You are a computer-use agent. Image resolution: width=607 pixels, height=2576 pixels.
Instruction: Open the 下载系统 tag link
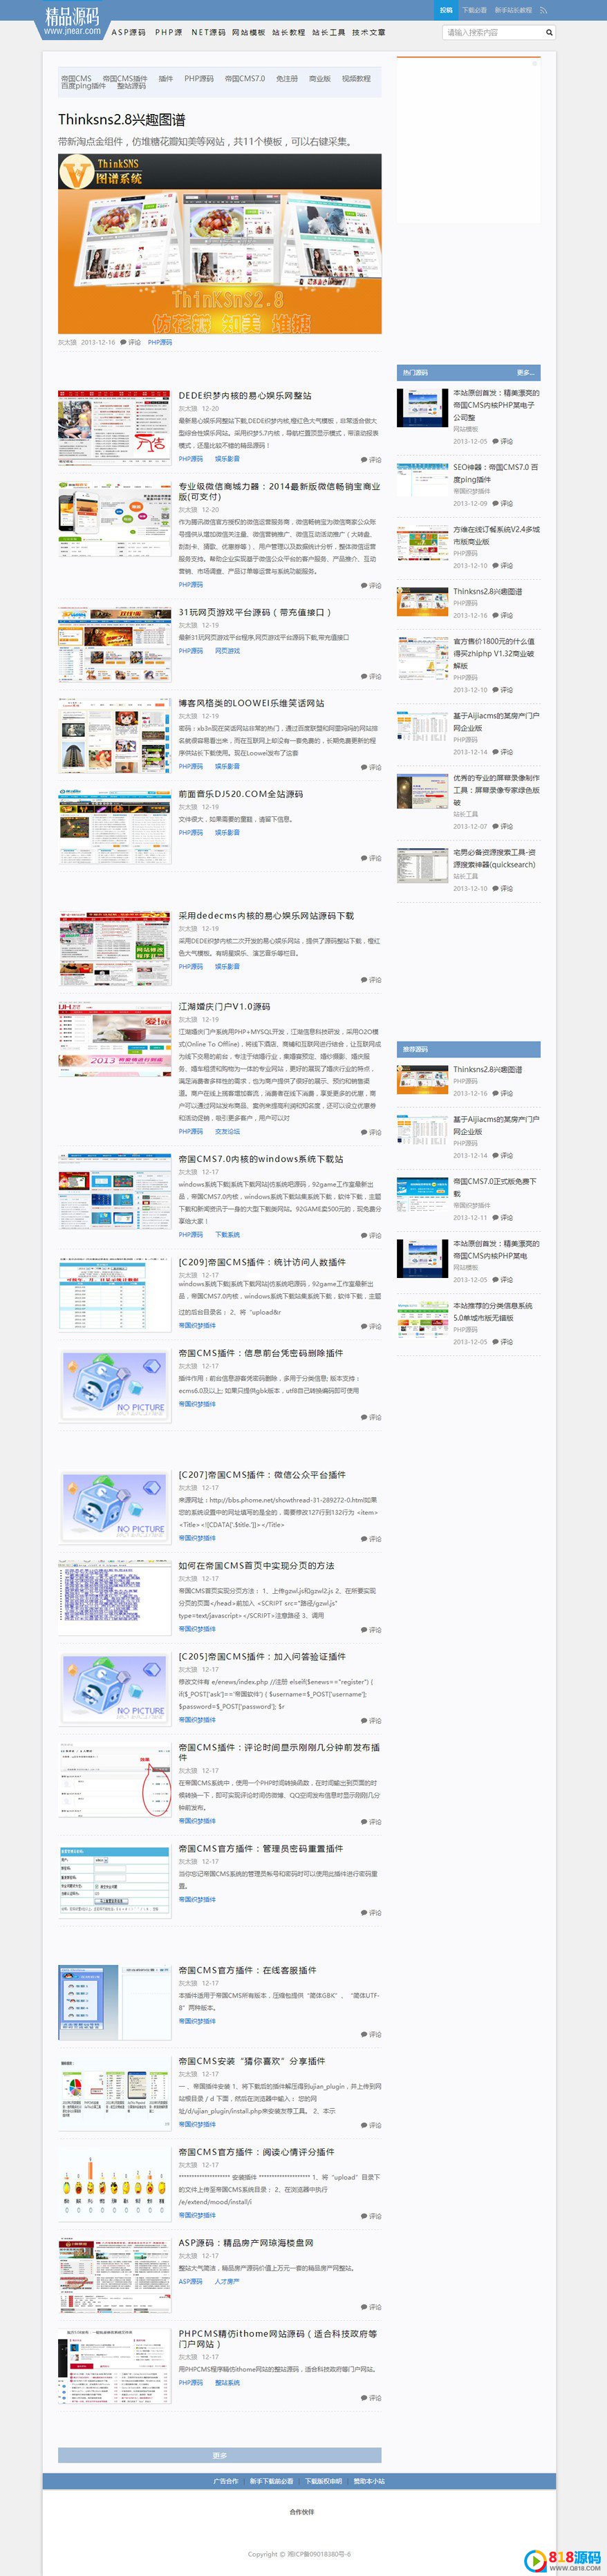click(x=227, y=1234)
